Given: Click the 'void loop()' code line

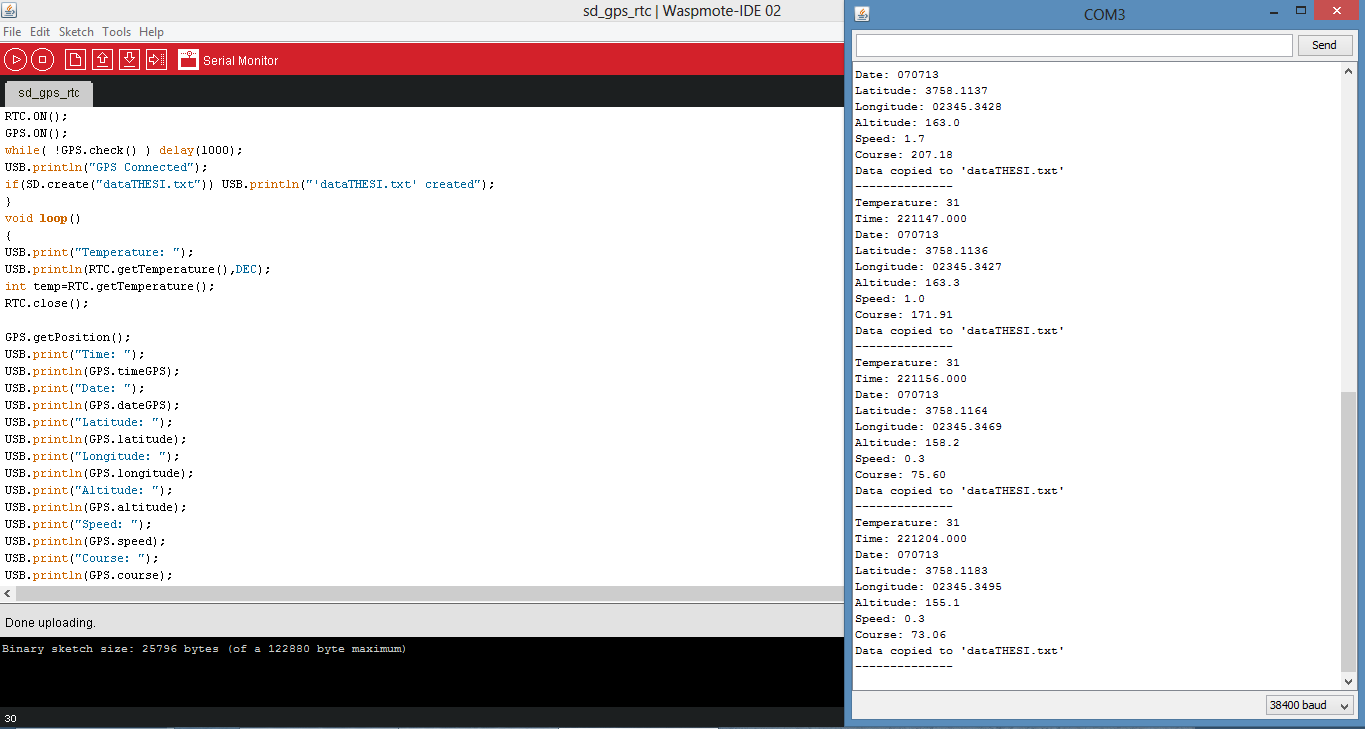Looking at the screenshot, I should (42, 218).
